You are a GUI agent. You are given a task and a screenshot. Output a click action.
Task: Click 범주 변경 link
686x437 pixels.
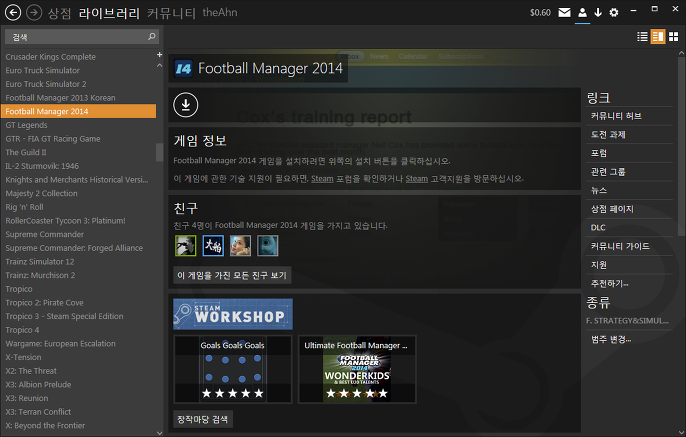(x=611, y=339)
